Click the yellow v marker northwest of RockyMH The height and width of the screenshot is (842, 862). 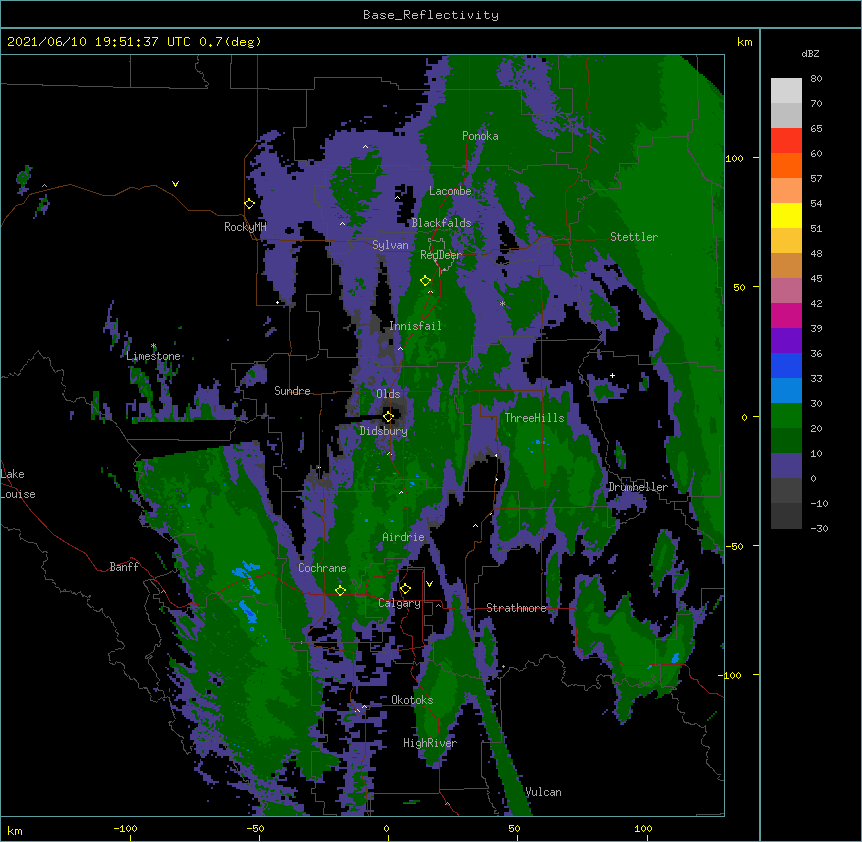tap(175, 184)
